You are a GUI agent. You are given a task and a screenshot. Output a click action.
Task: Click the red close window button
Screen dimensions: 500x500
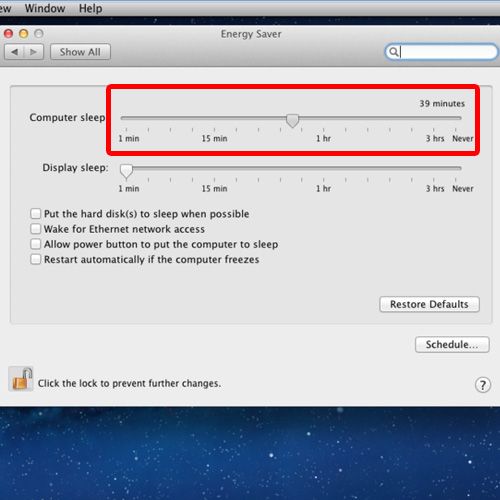tap(8, 33)
